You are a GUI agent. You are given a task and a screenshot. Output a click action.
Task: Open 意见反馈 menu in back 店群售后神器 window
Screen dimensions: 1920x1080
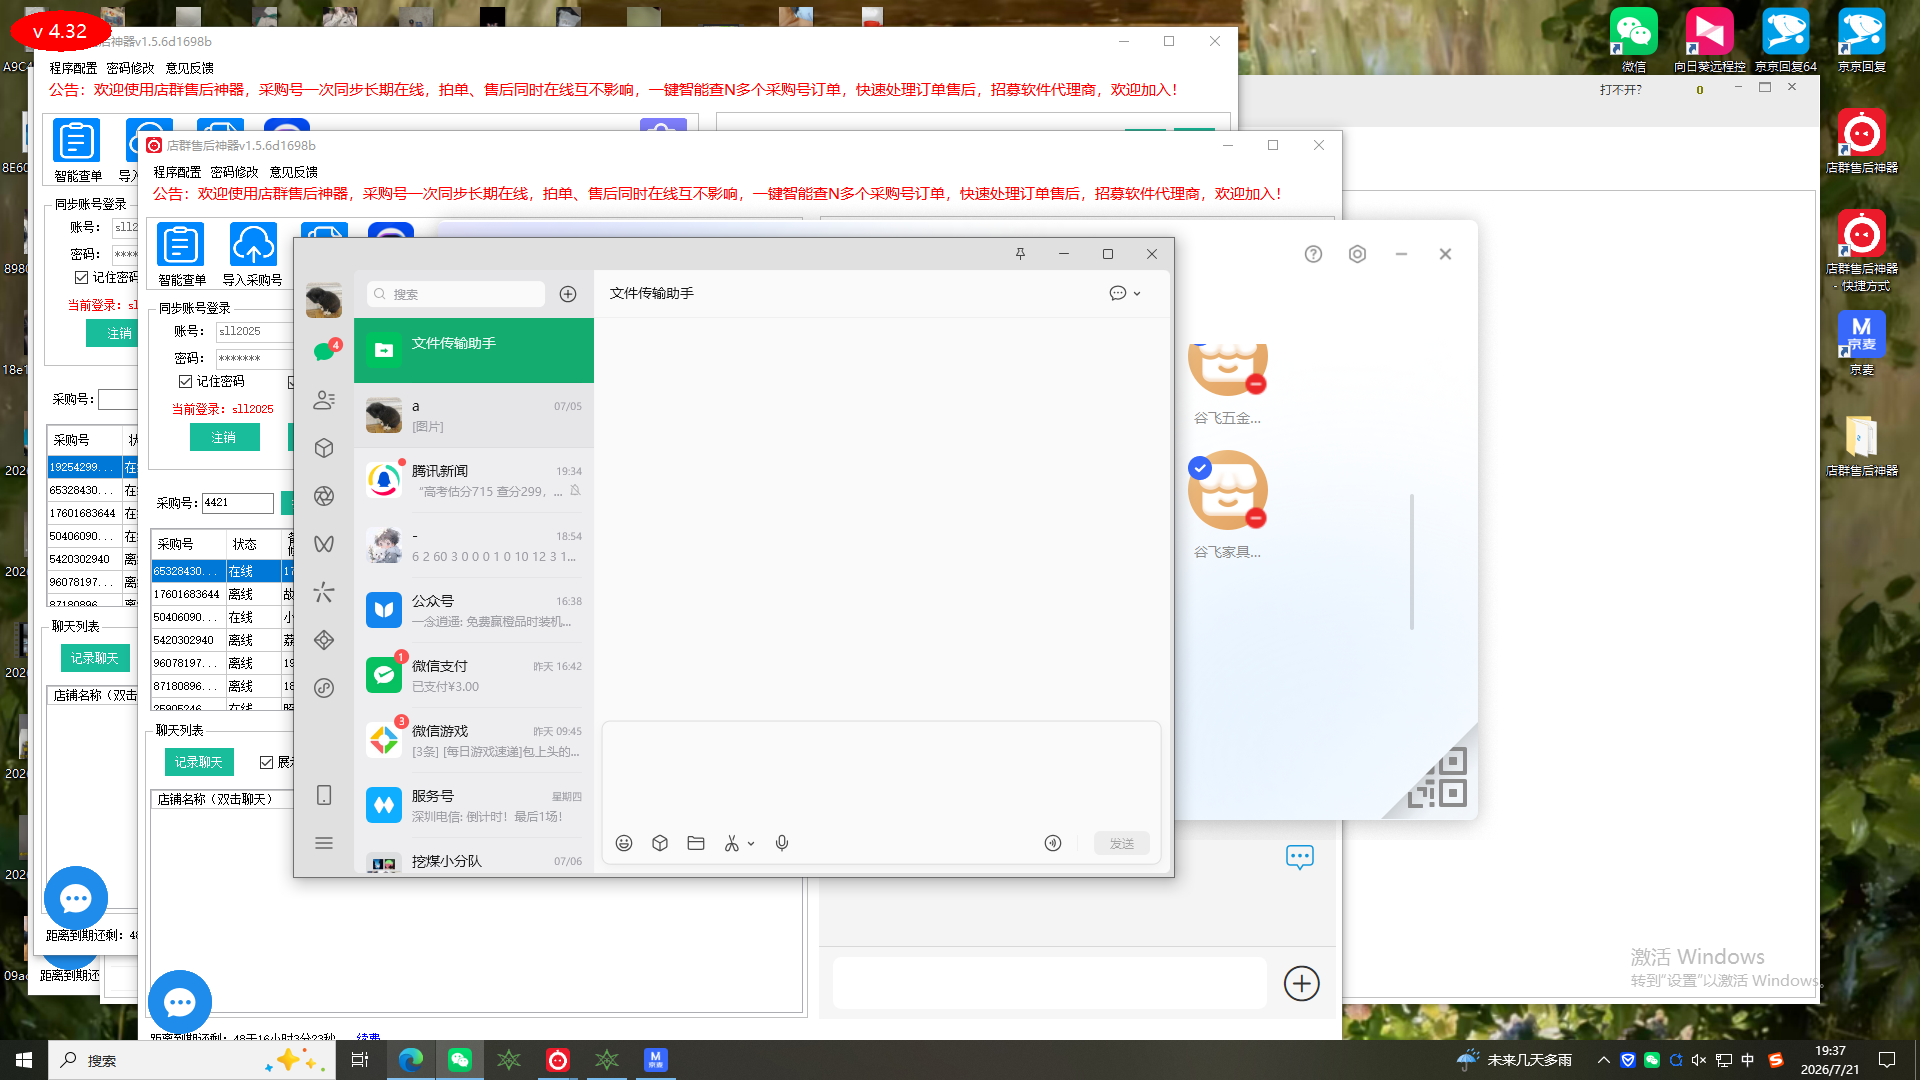pos(189,68)
